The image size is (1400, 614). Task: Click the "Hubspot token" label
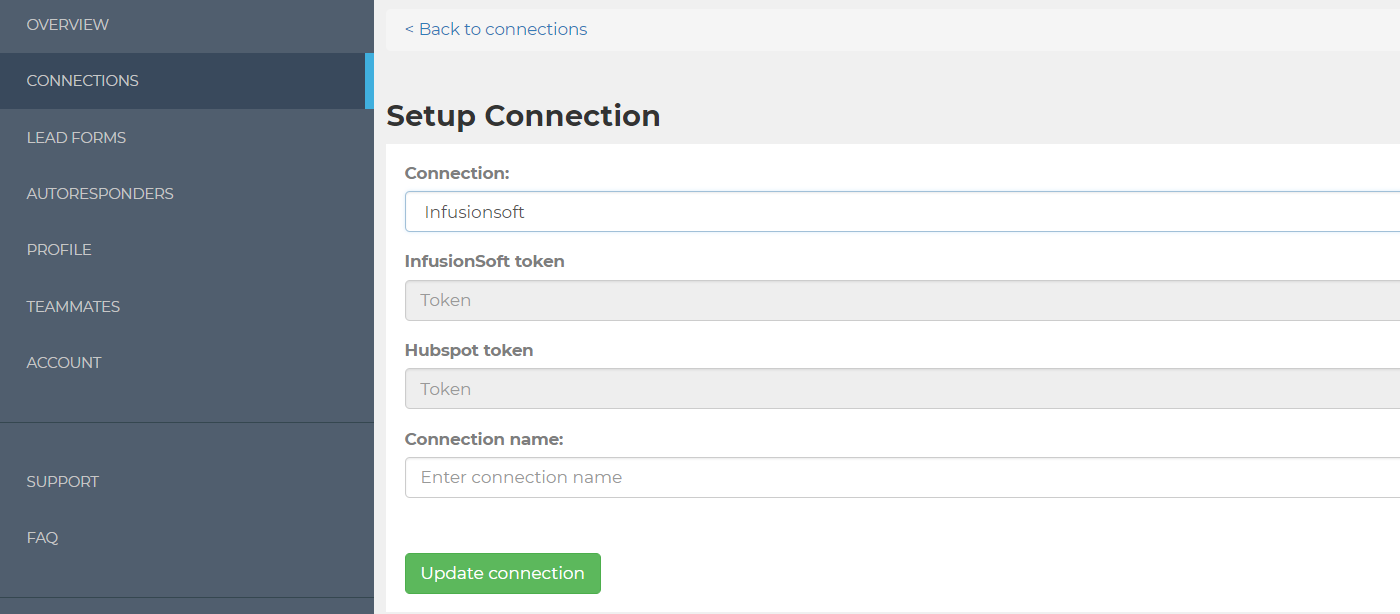469,350
